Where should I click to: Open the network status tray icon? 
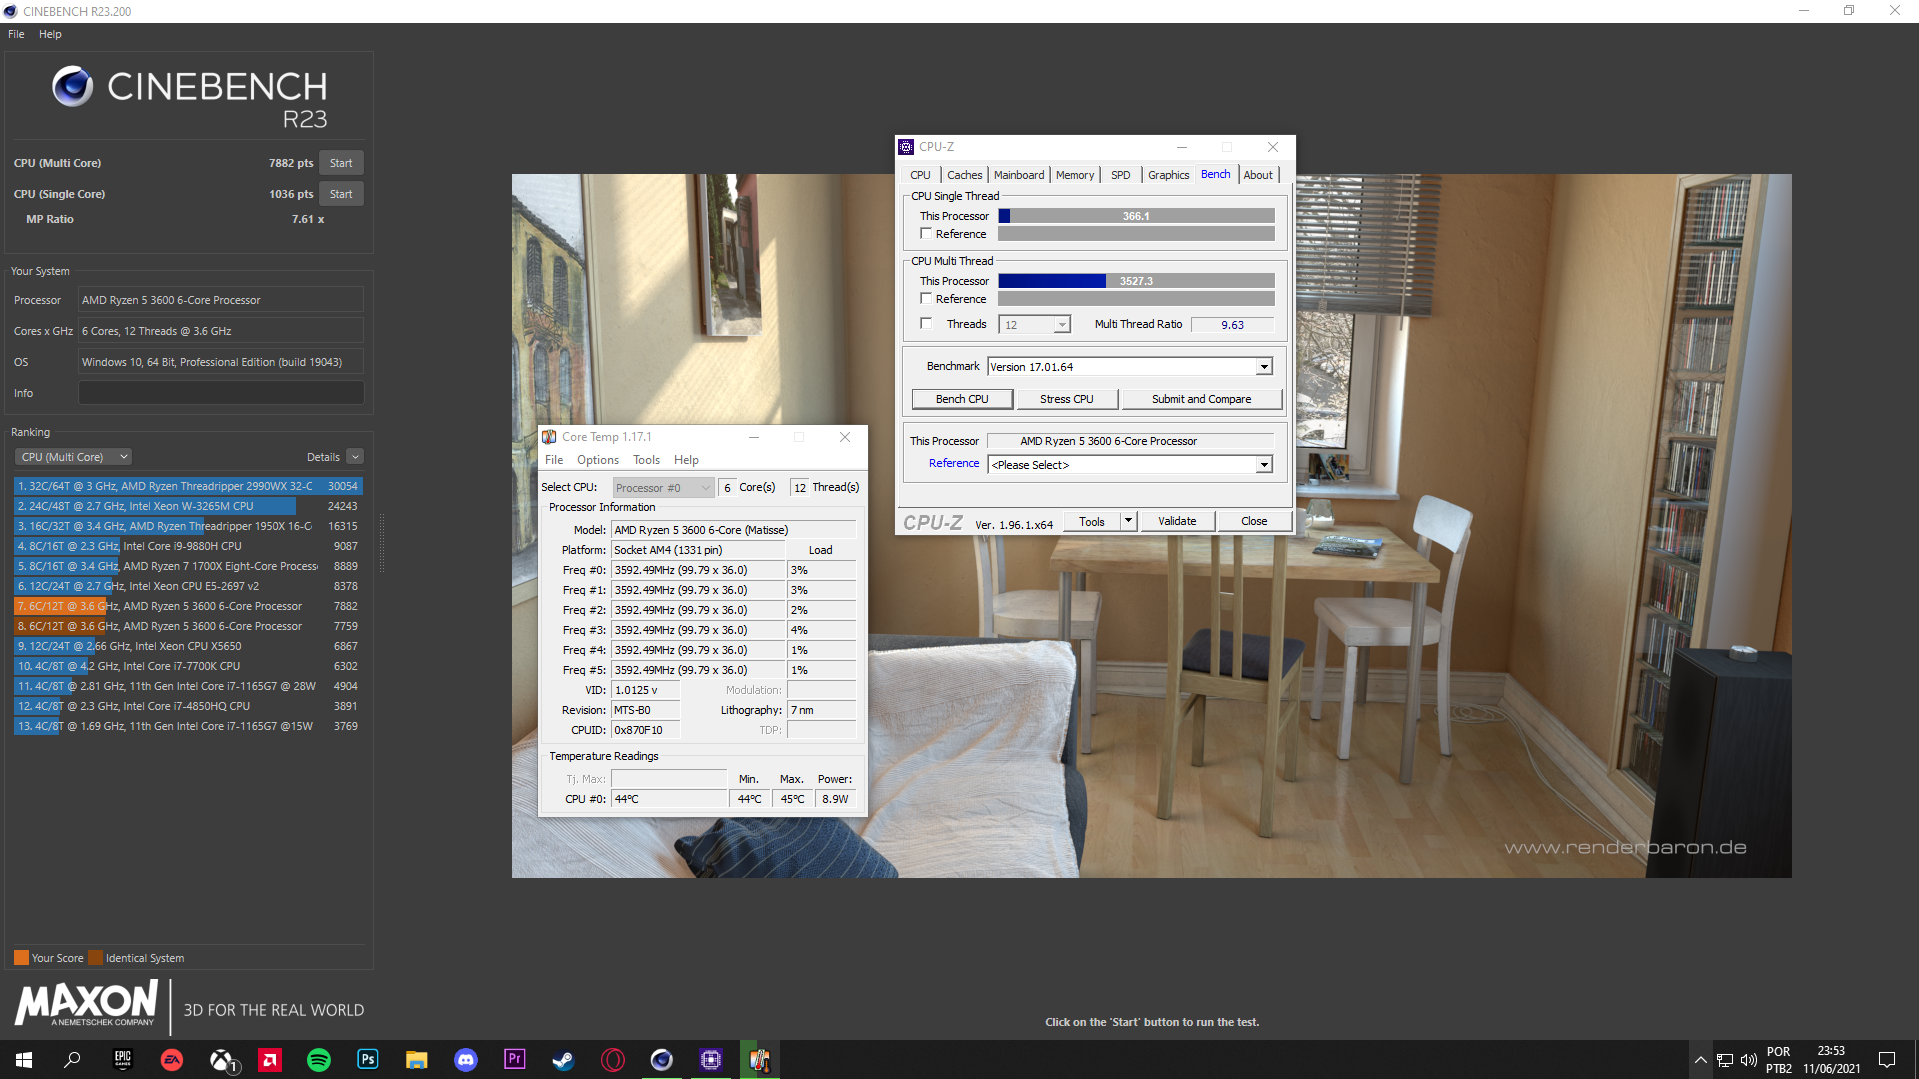(x=1725, y=1060)
